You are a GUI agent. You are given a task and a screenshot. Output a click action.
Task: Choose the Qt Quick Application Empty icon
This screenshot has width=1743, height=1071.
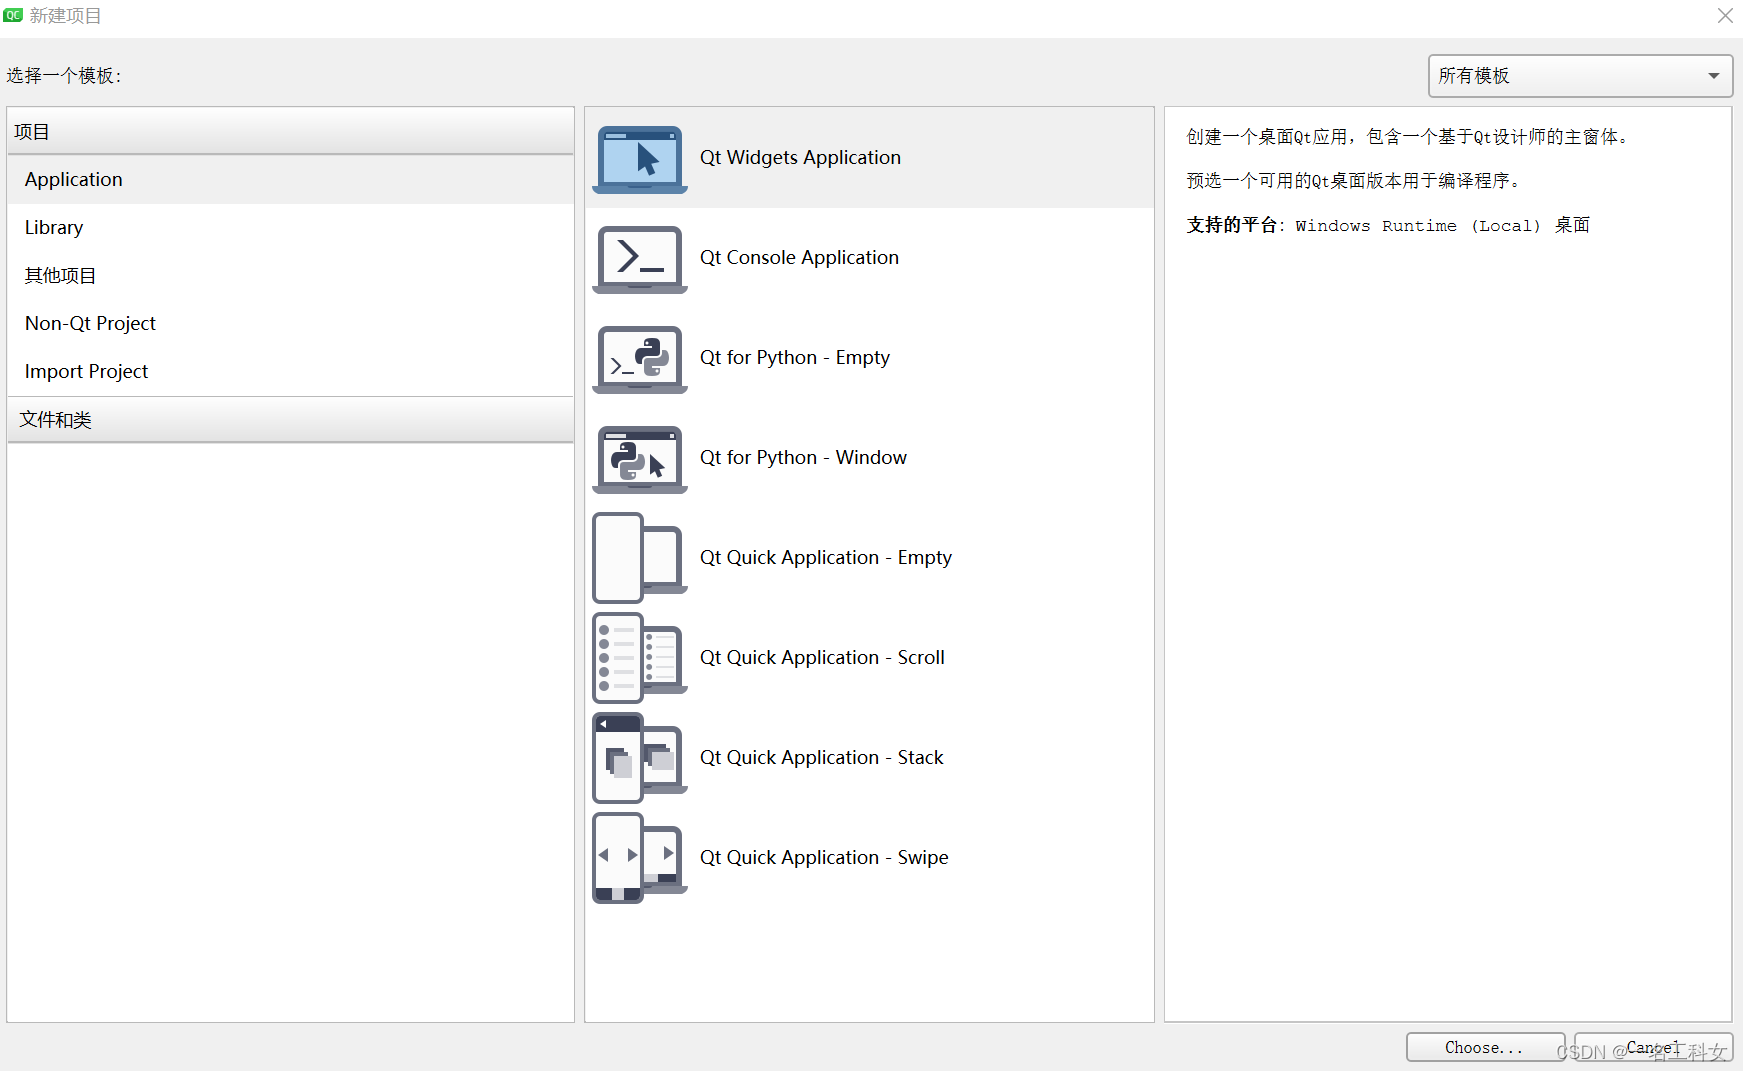tap(640, 558)
